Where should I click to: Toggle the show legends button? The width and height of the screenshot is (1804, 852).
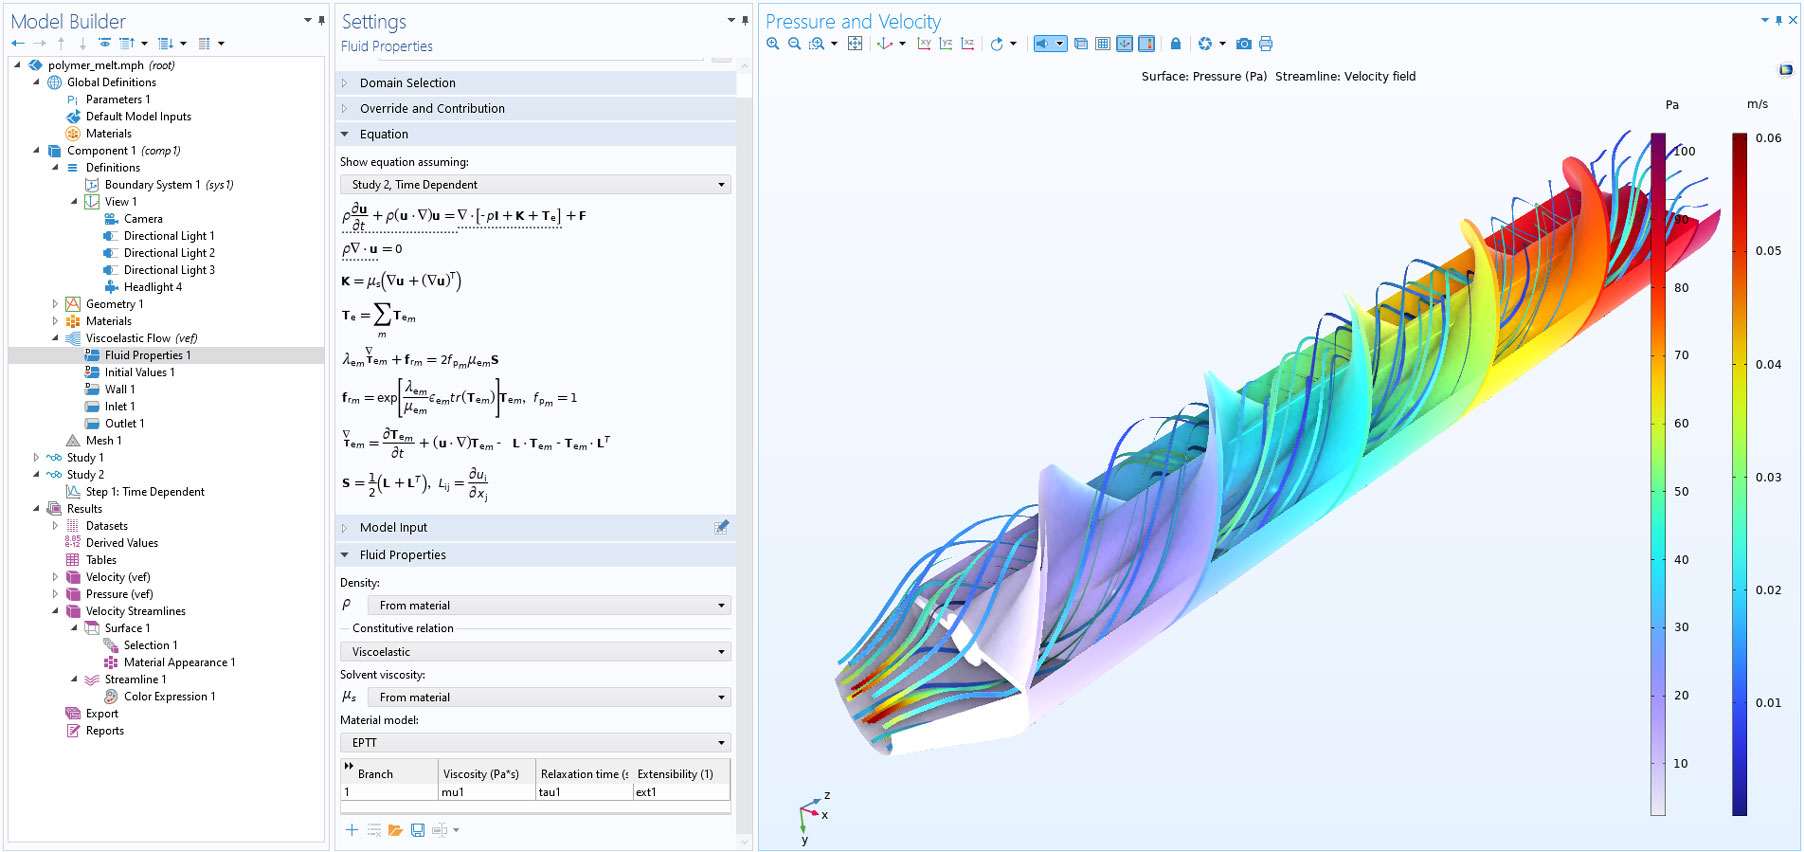click(1147, 44)
